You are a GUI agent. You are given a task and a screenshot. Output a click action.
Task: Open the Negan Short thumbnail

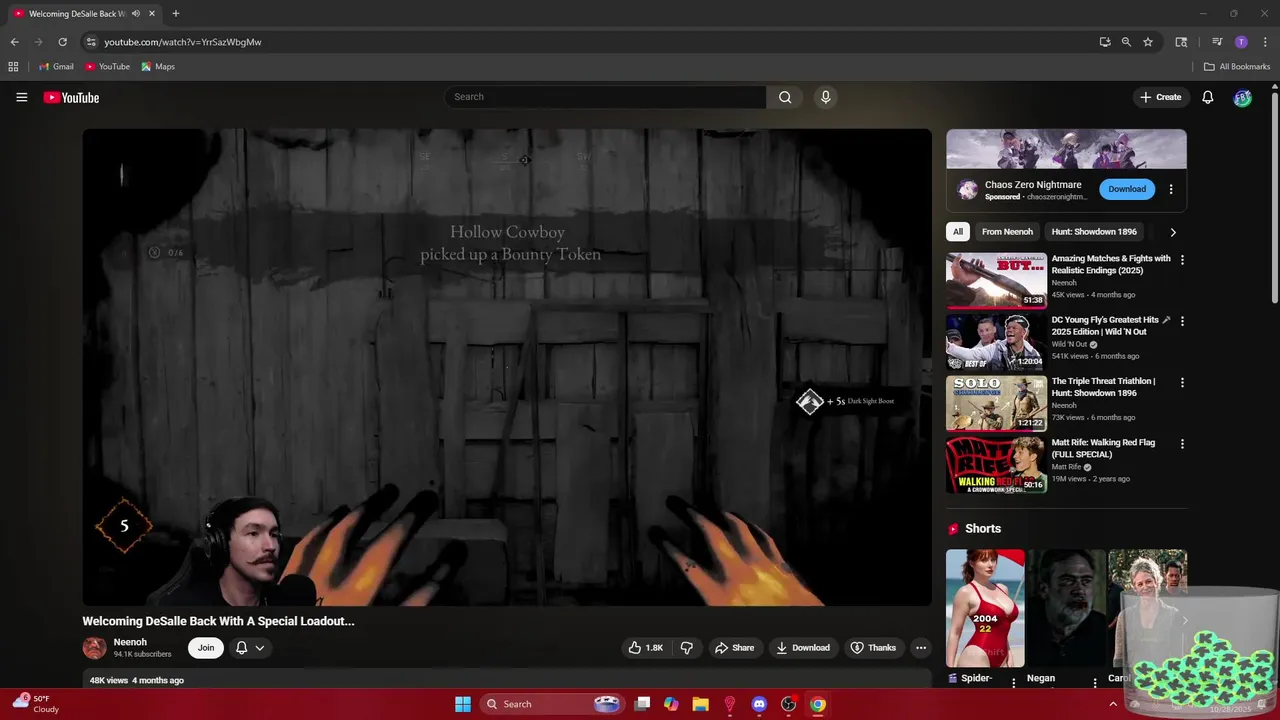pos(1066,608)
